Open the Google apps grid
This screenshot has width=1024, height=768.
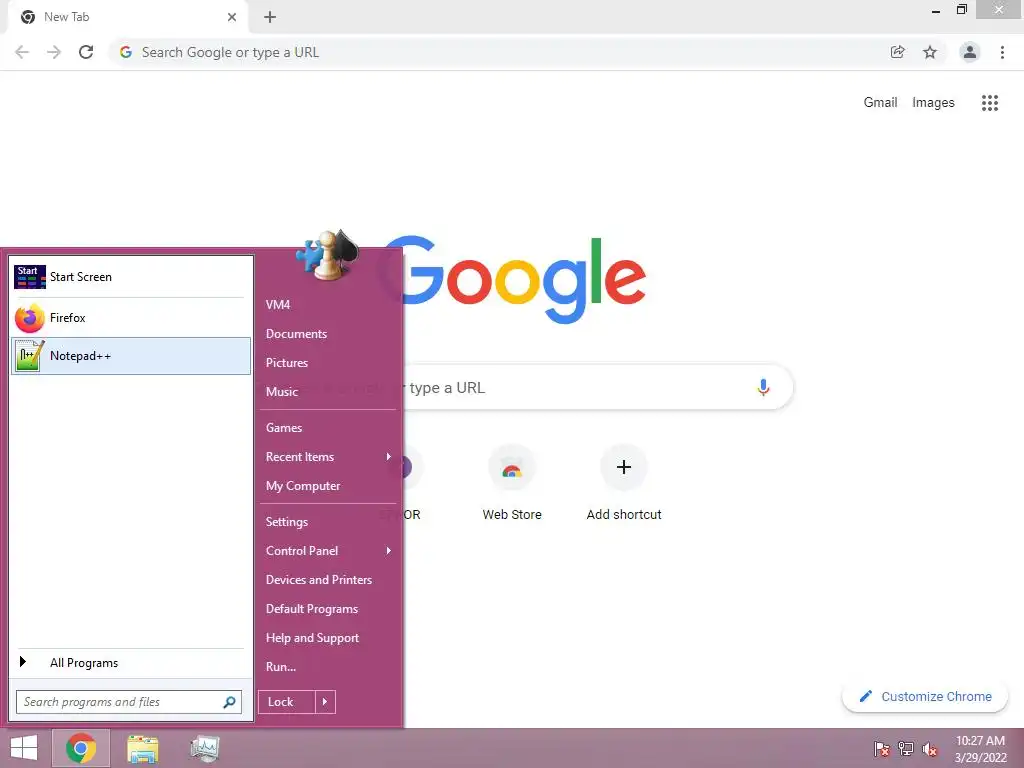(990, 103)
